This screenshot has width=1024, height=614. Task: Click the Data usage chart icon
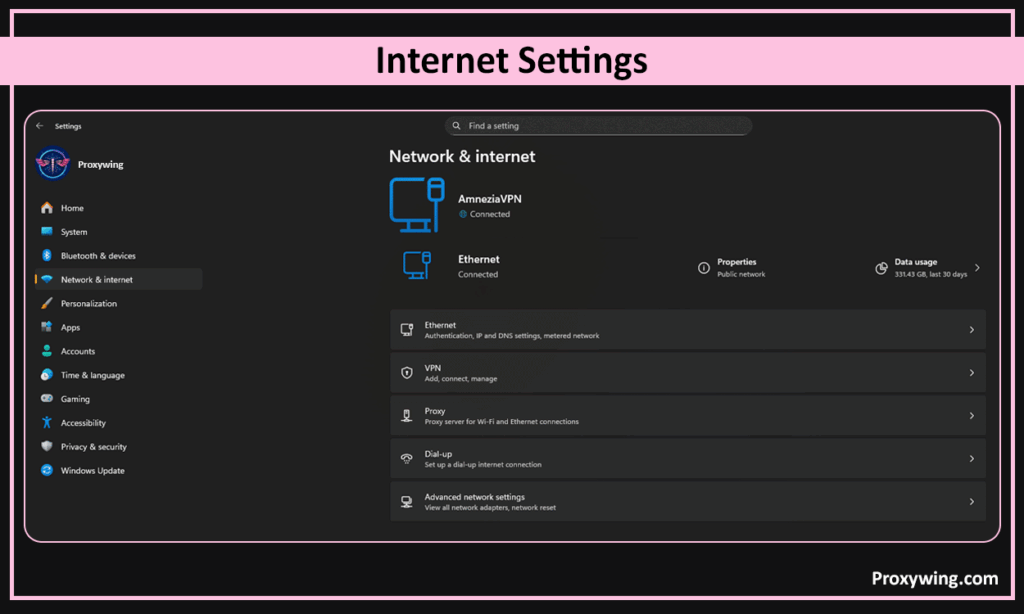(x=881, y=268)
